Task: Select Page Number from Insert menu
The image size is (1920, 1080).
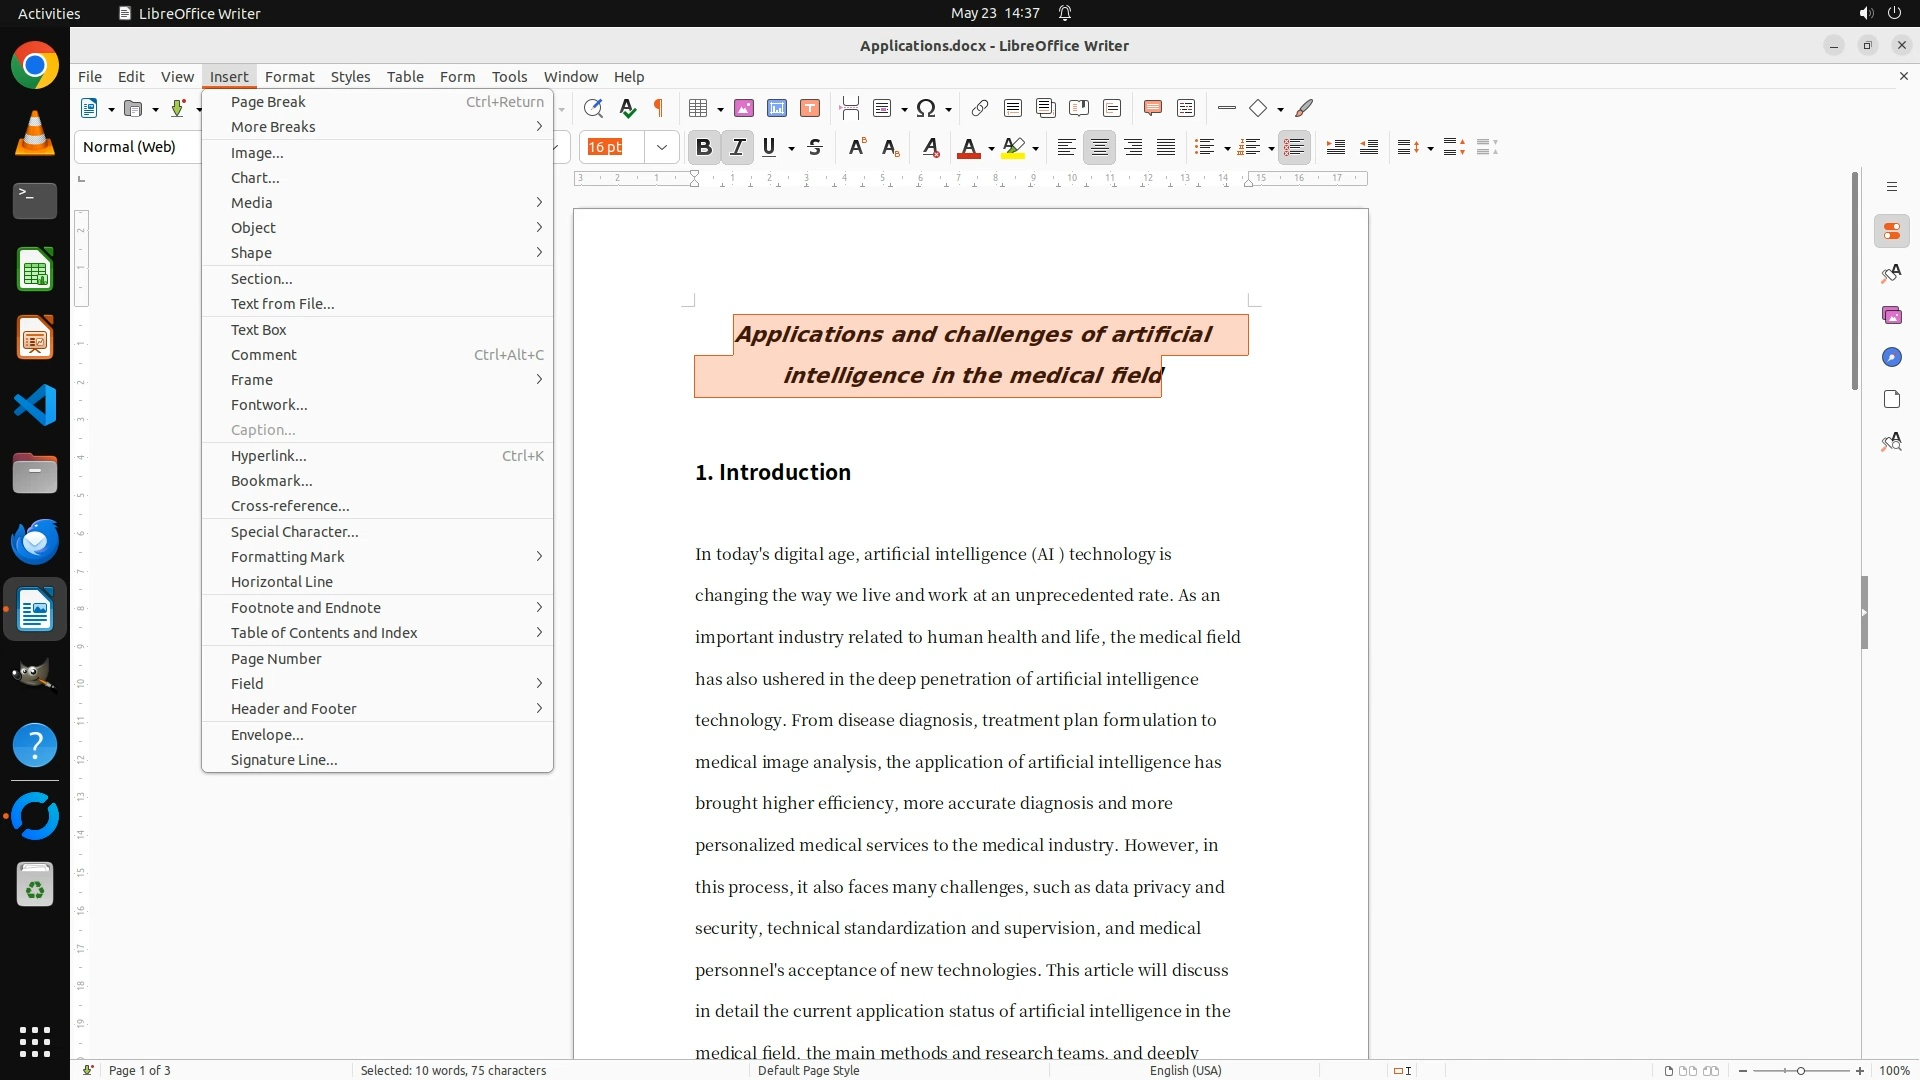Action: point(276,659)
